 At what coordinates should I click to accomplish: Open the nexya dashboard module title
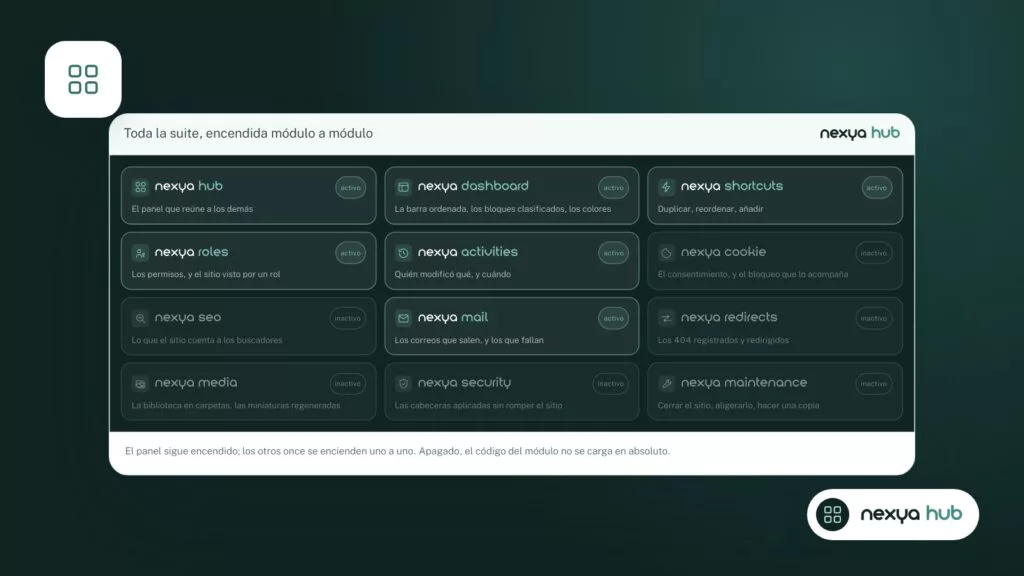click(473, 186)
